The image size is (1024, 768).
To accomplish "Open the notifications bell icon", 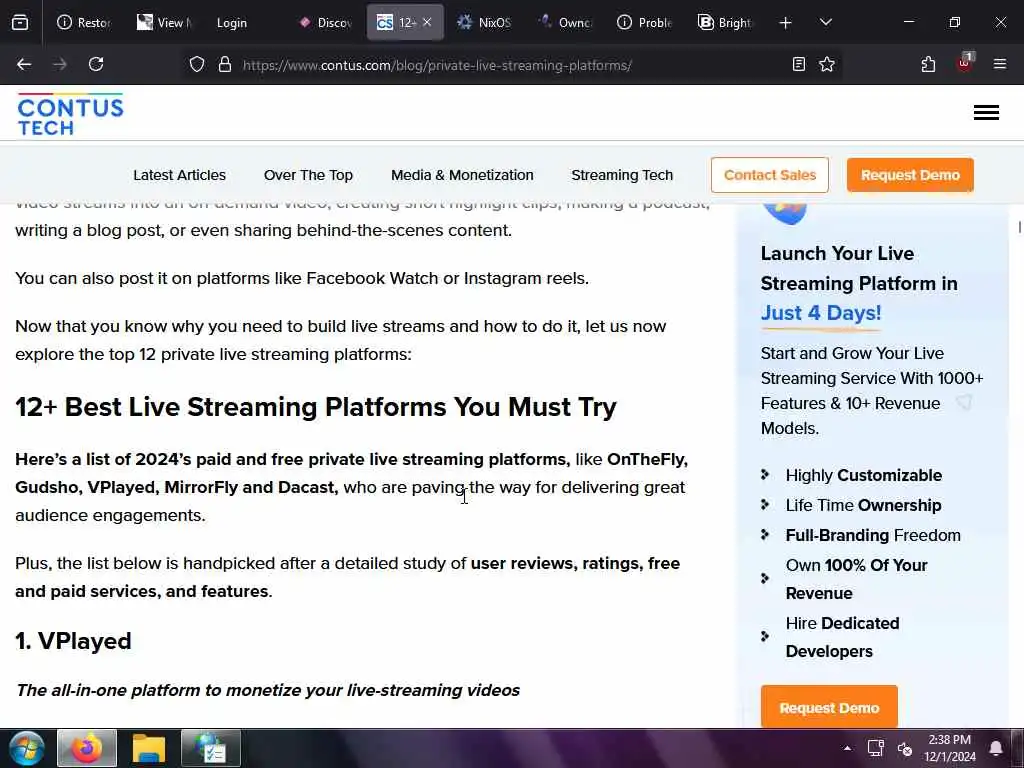I will point(996,748).
